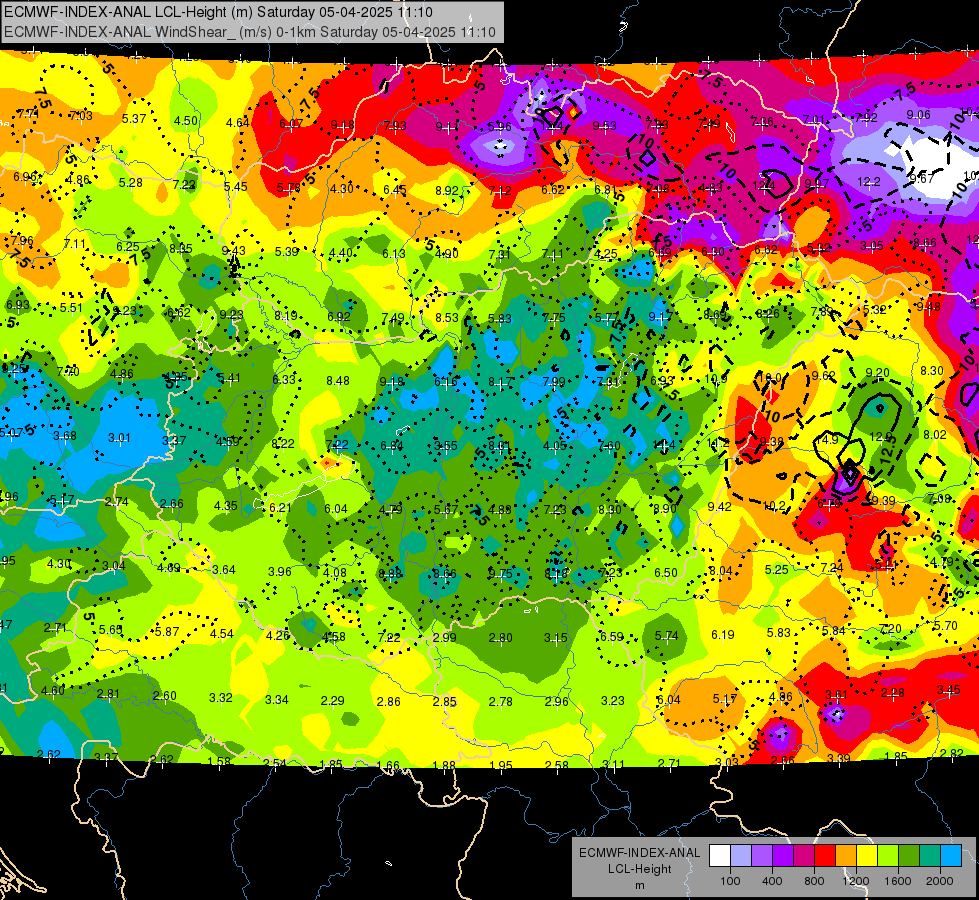The image size is (979, 900).
Task: Click the grid value '7.03'
Action: [x=81, y=116]
